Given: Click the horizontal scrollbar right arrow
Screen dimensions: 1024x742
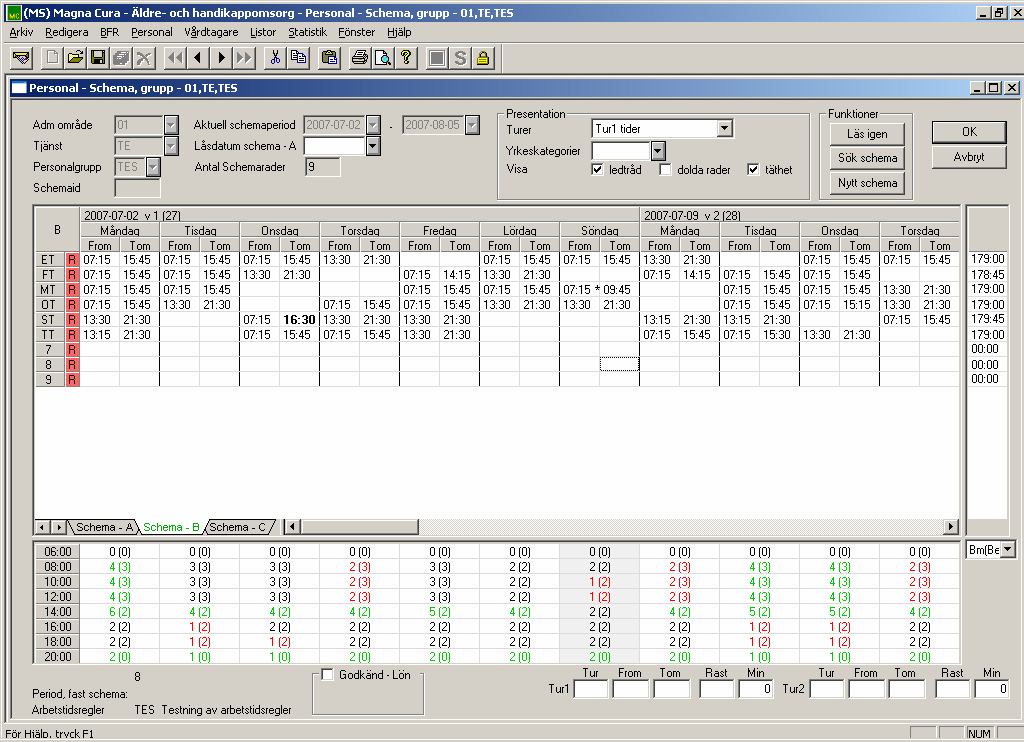Looking at the screenshot, I should [x=951, y=526].
